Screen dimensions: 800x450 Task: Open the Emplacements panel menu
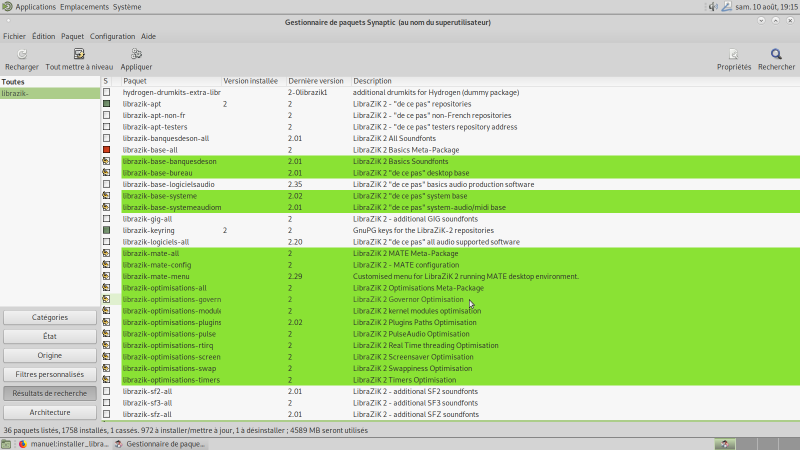click(84, 7)
